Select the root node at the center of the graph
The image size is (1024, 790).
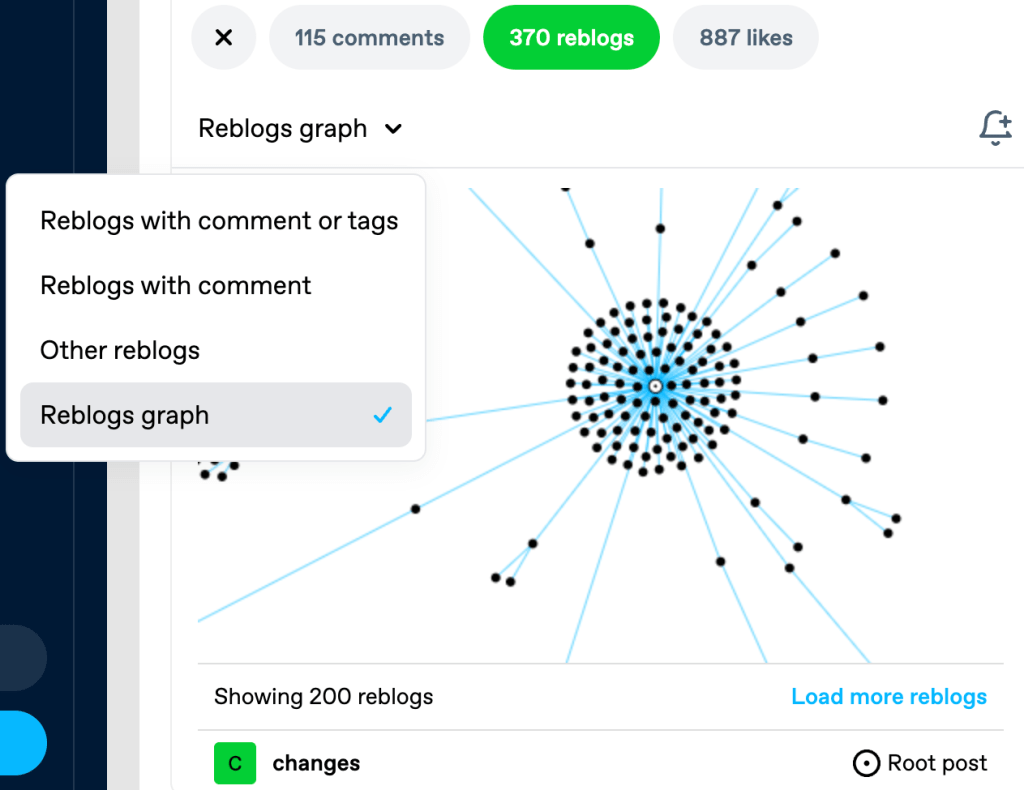pyautogui.click(x=655, y=385)
